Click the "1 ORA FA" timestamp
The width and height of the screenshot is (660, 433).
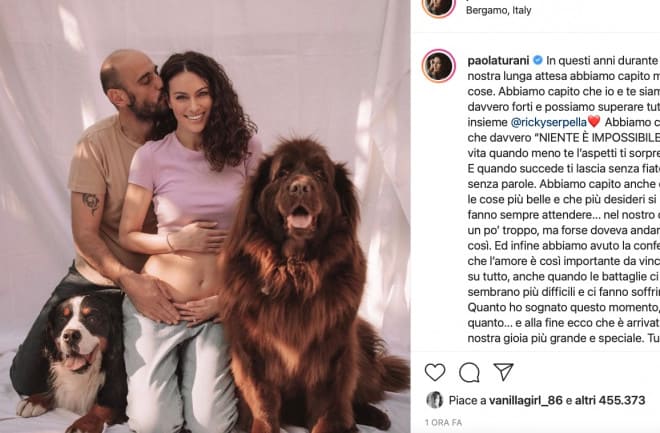click(443, 422)
